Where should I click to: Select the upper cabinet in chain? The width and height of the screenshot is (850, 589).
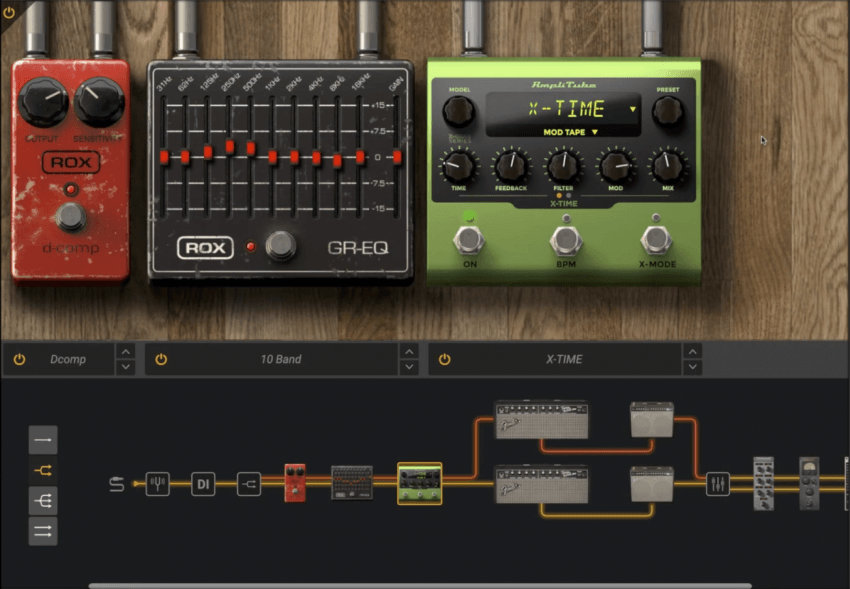pyautogui.click(x=652, y=420)
